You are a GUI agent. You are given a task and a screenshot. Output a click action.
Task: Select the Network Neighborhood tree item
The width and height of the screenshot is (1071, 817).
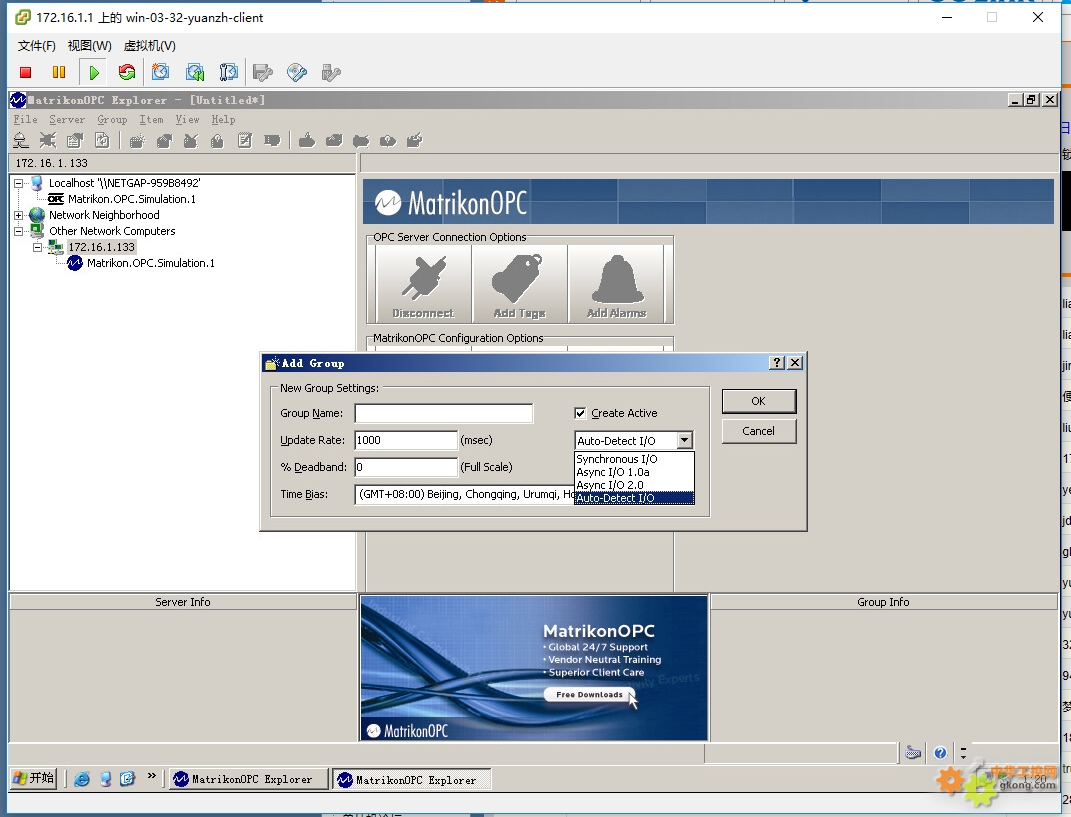click(104, 215)
